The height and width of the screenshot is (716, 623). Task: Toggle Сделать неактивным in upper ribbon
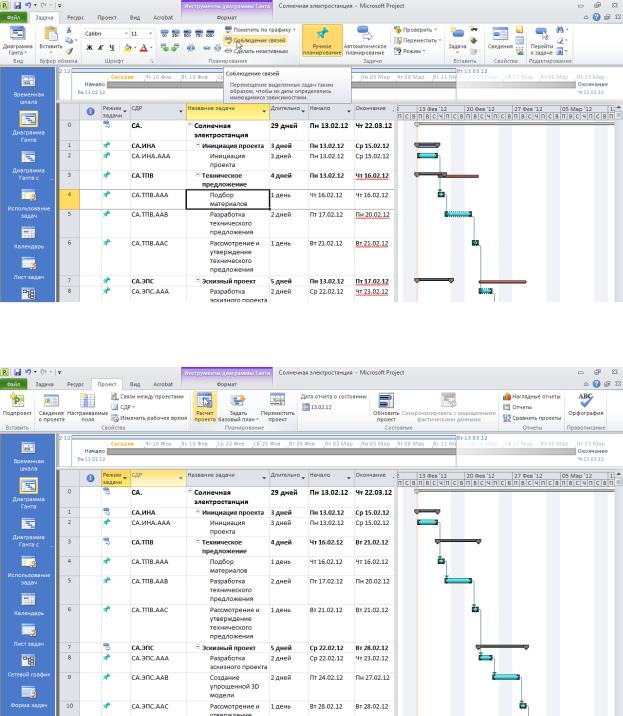pyautogui.click(x=256, y=51)
